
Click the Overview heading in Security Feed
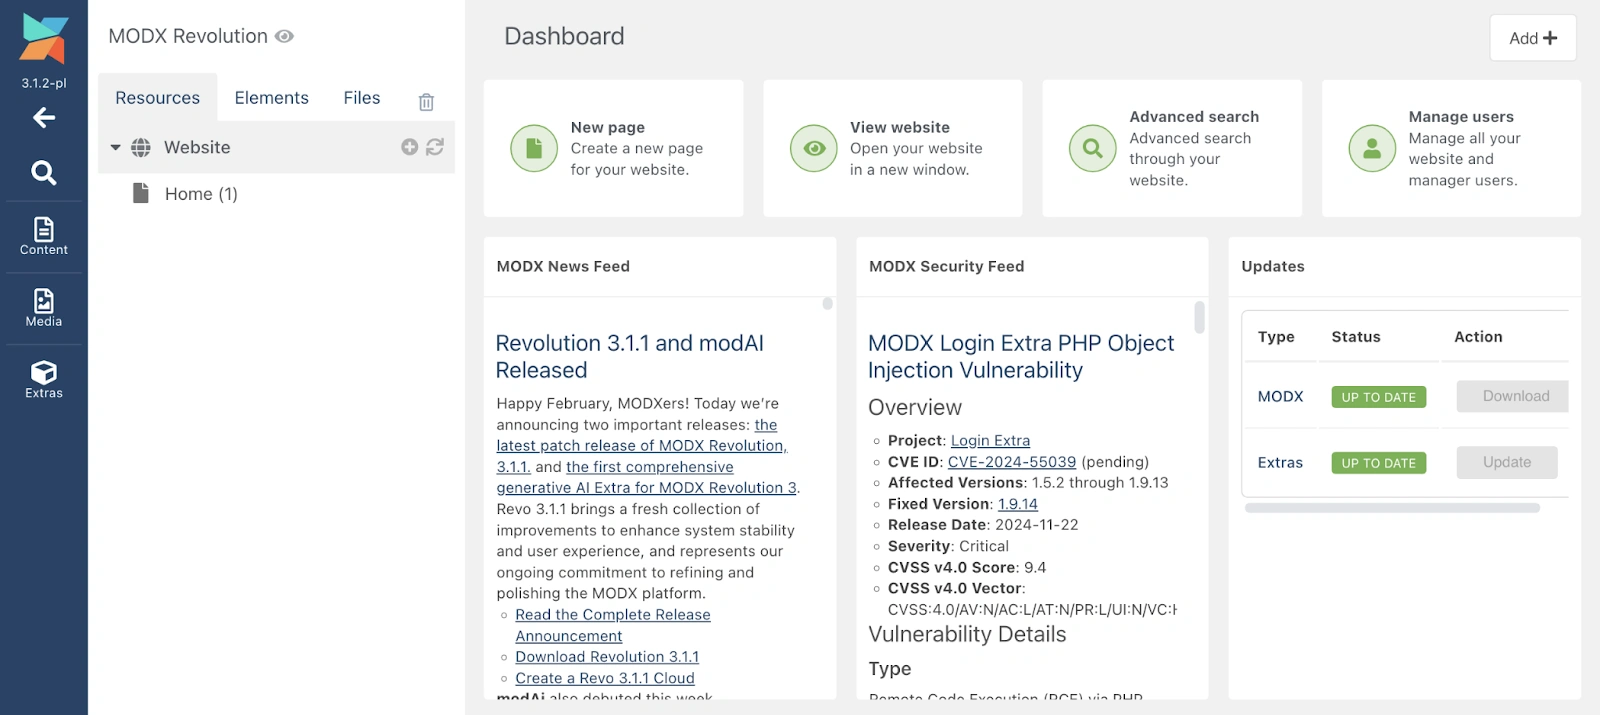(915, 408)
